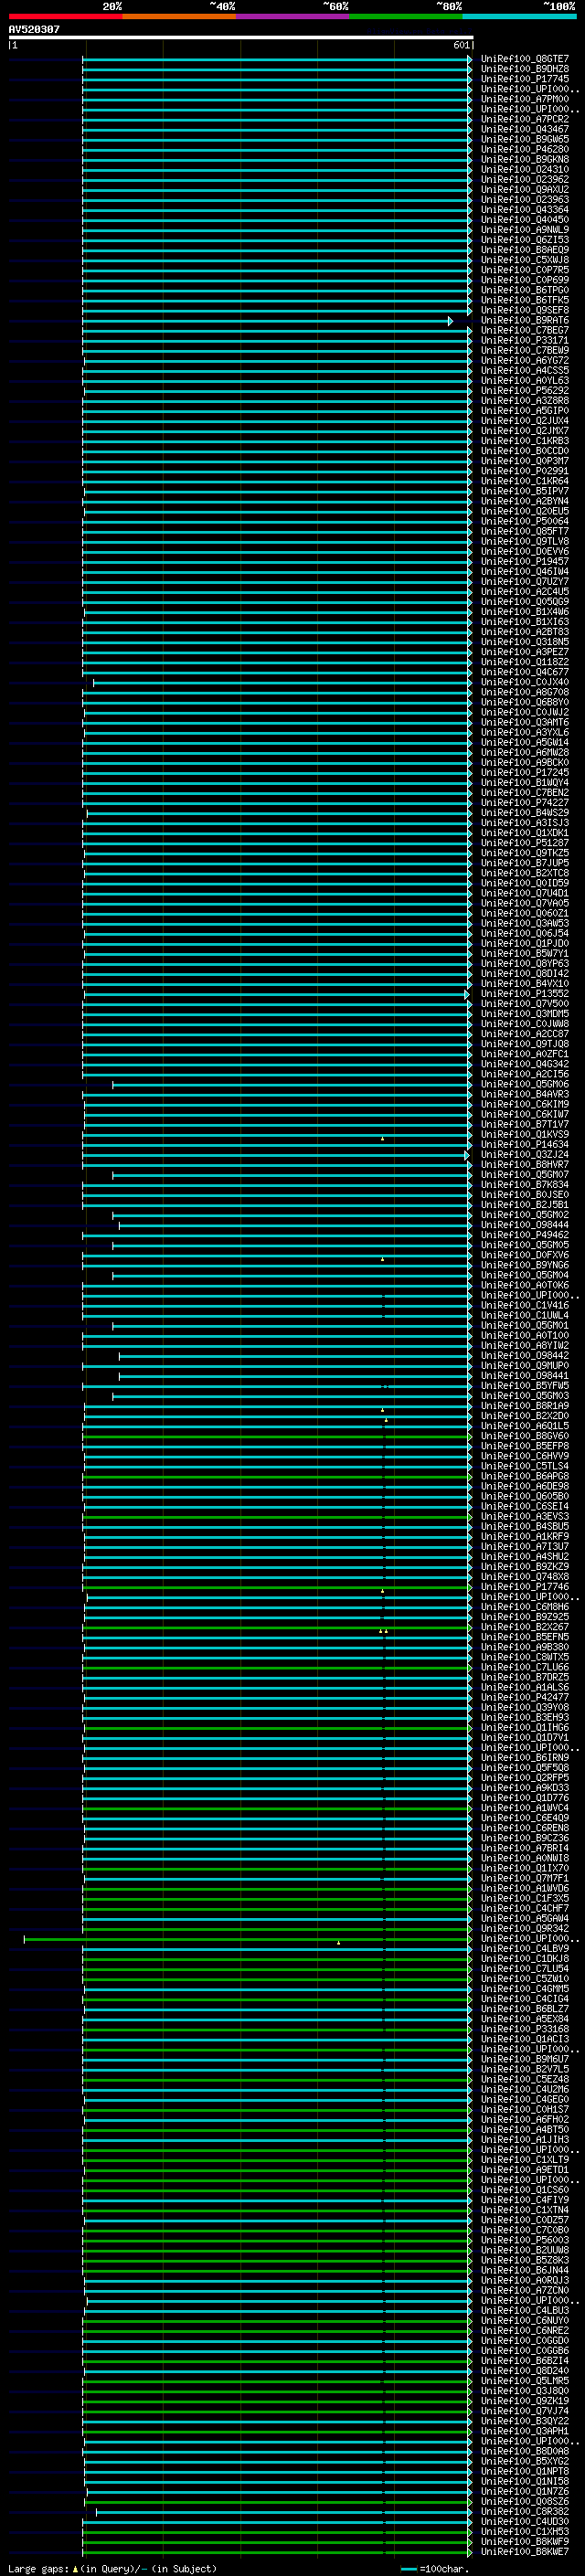This screenshot has width=585, height=2576.
Task: Select the UniRef100_Q3ZJ24 label
Action: tap(525, 1154)
